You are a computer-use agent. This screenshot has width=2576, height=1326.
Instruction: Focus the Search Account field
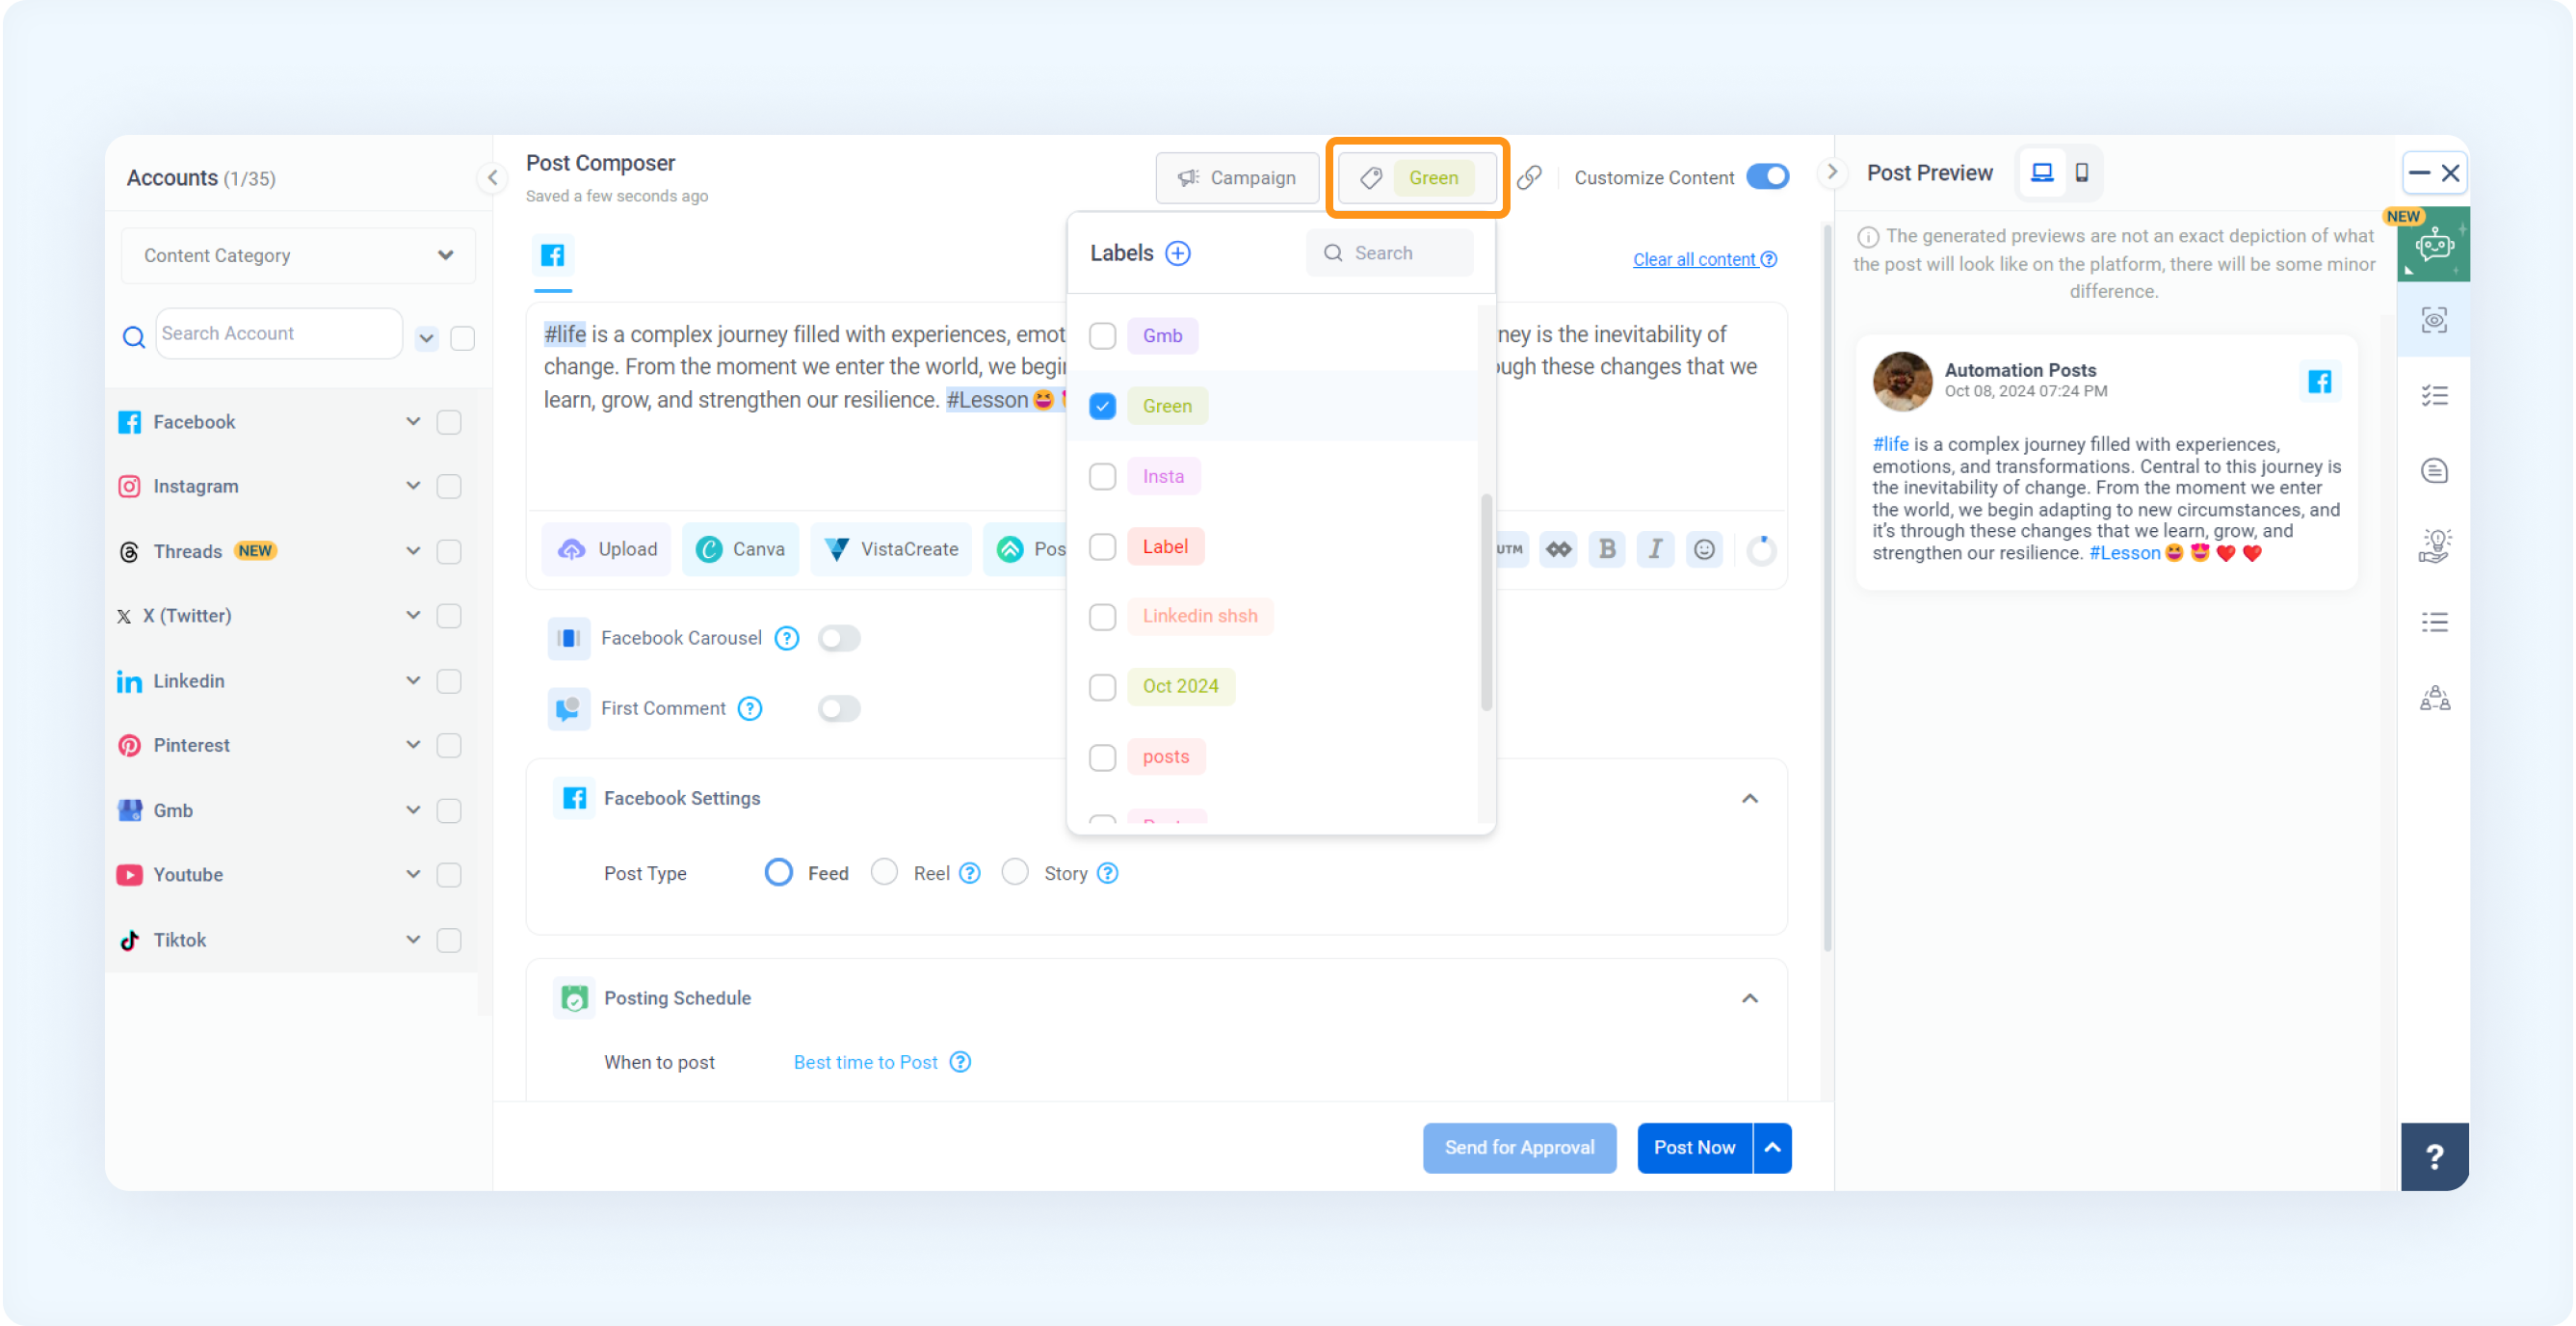click(279, 334)
